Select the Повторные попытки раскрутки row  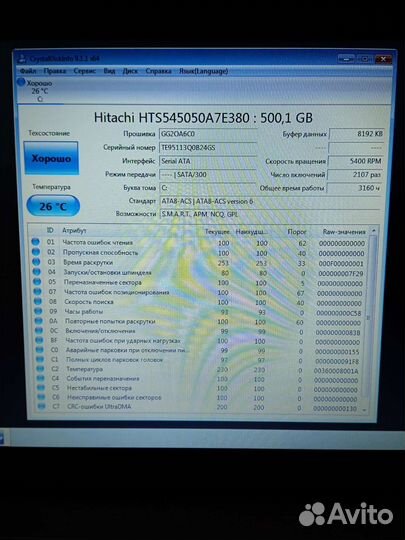(x=199, y=322)
